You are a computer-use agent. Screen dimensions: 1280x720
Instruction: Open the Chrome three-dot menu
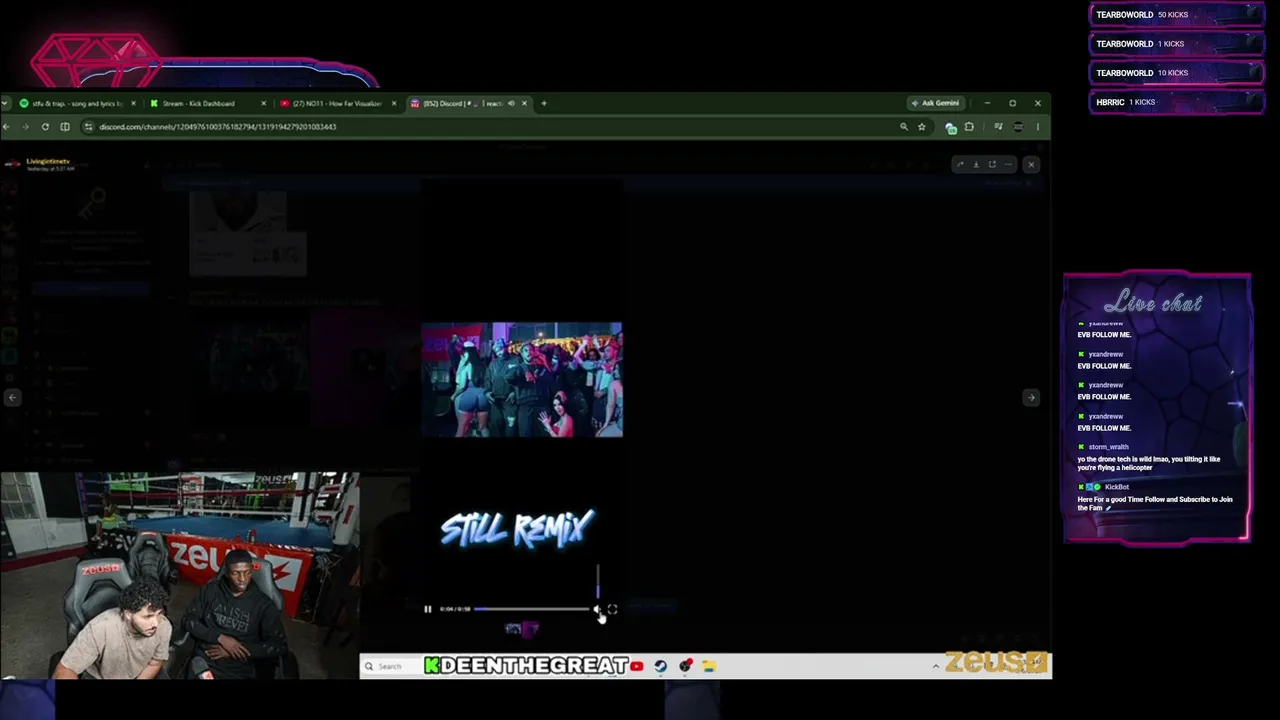[x=1038, y=127]
